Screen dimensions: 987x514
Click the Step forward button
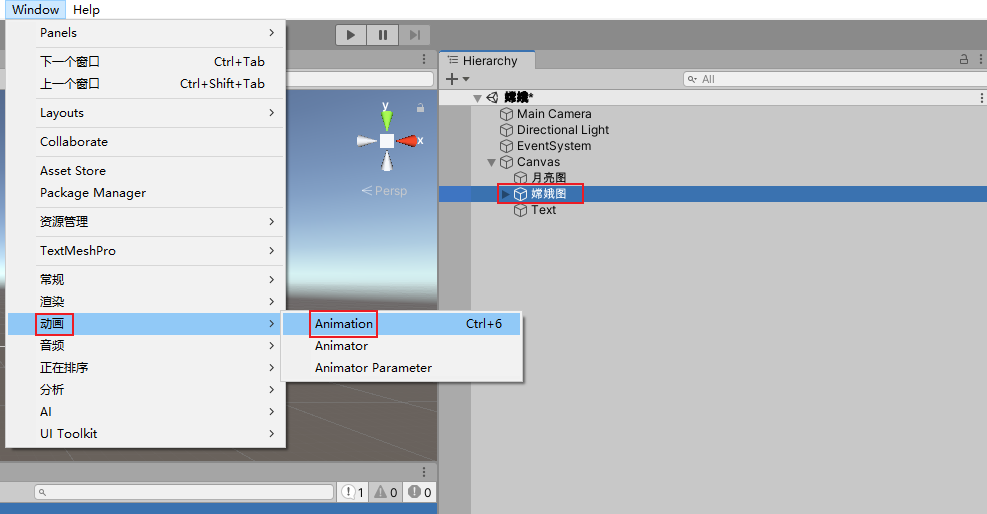[x=414, y=35]
